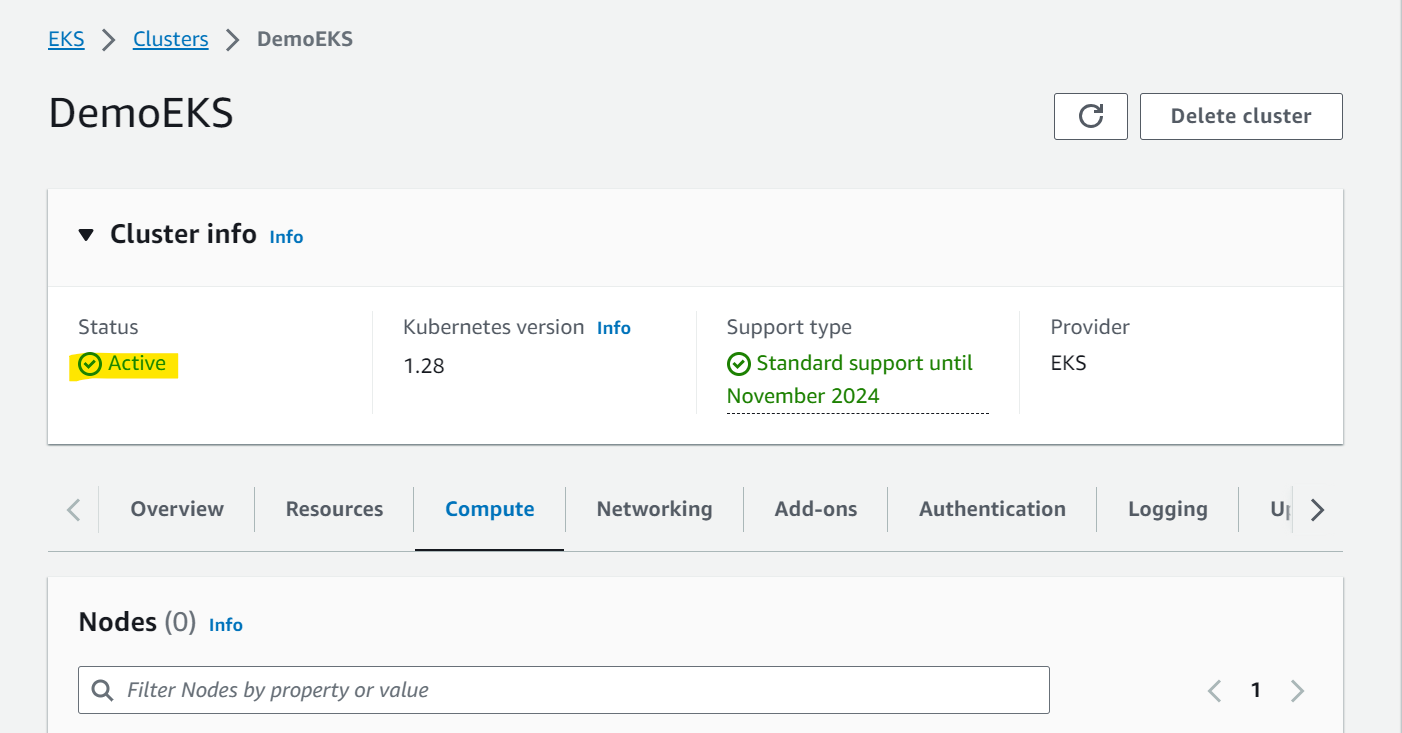
Task: Click the green check icon beside Active status
Action: [90, 364]
